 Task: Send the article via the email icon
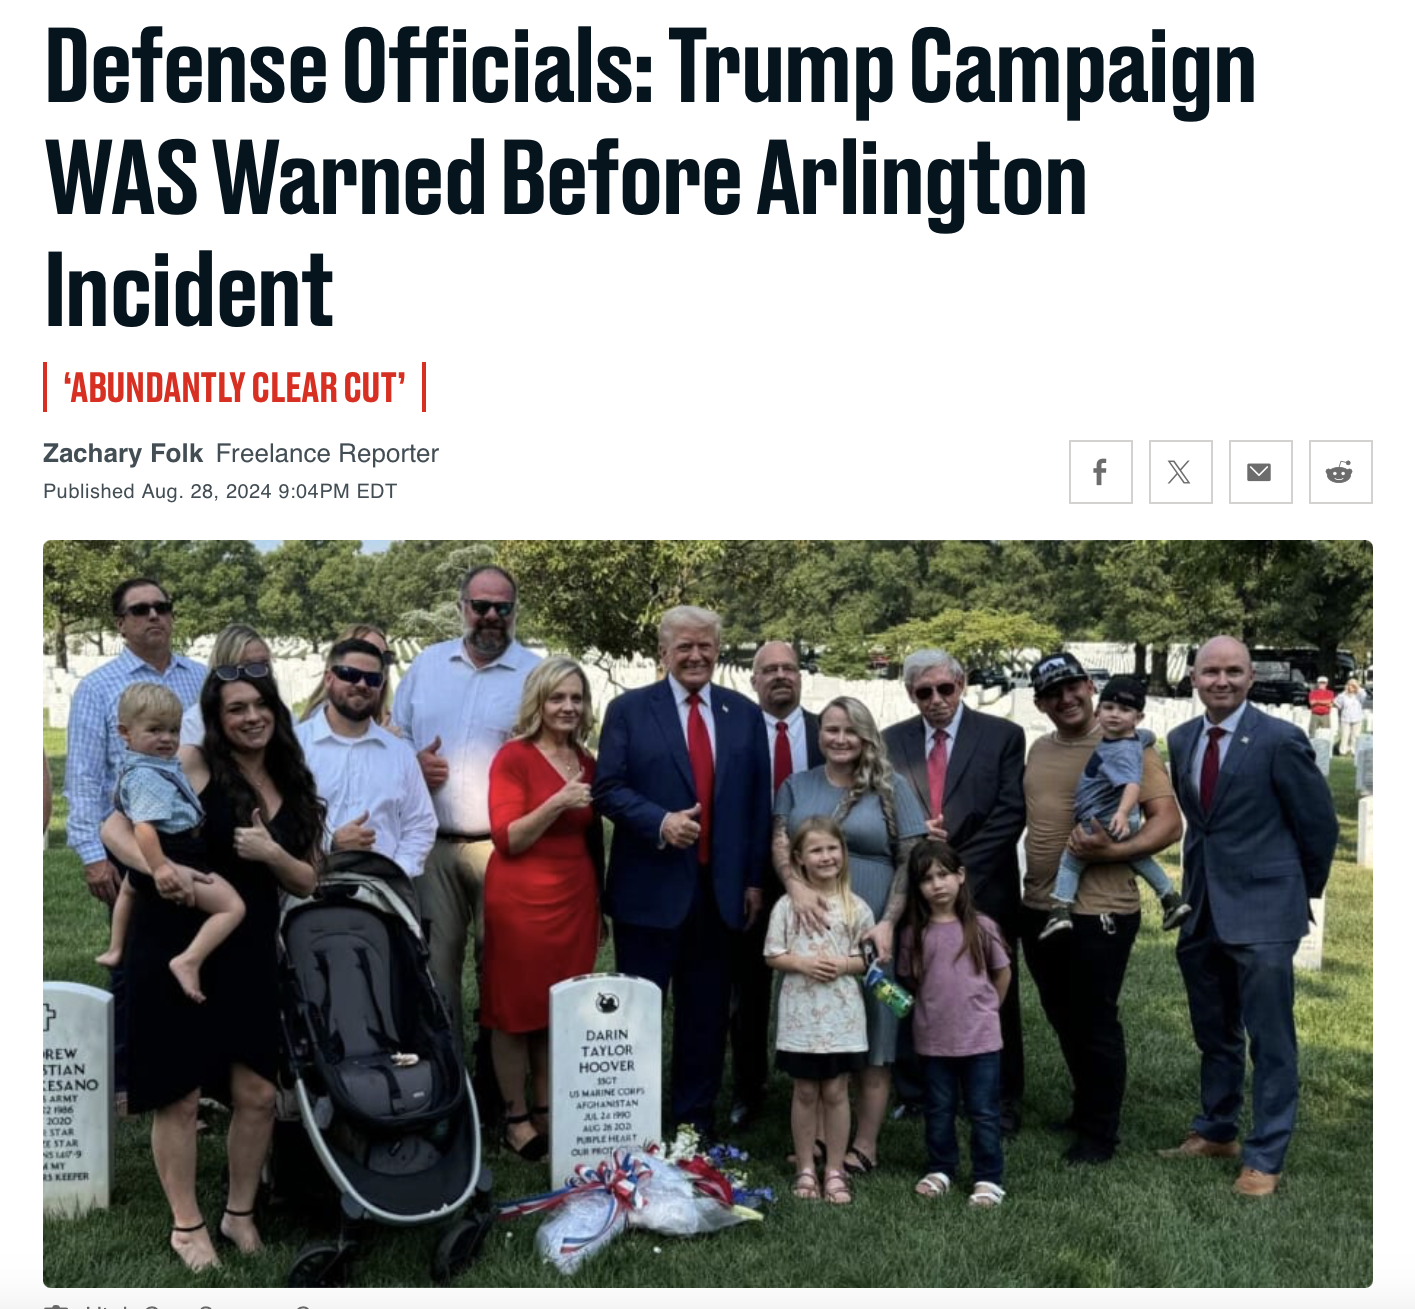[1260, 472]
